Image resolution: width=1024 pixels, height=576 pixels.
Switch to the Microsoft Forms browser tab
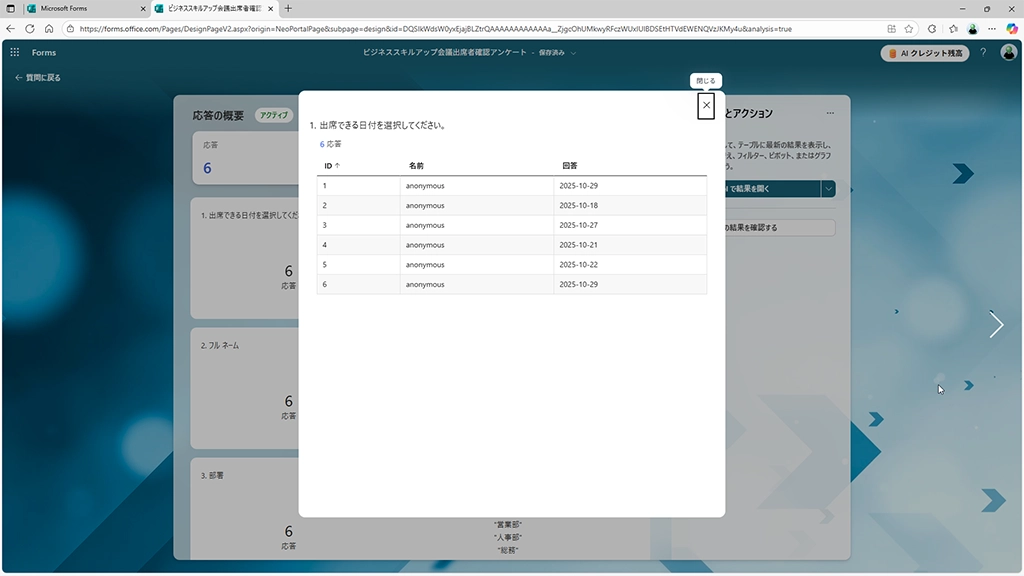point(78,8)
